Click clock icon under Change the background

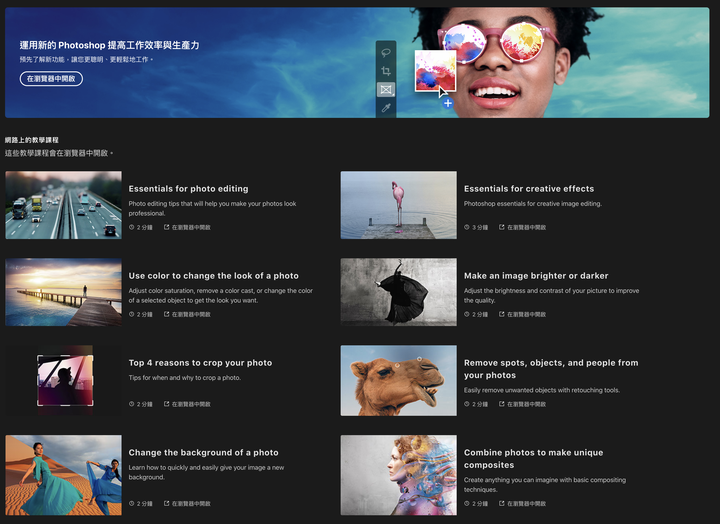click(131, 503)
